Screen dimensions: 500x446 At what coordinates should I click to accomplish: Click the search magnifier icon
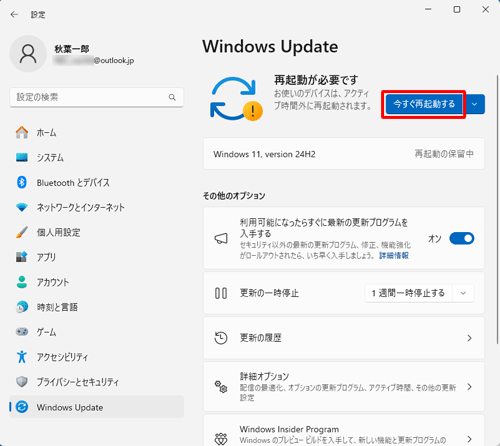tap(172, 97)
